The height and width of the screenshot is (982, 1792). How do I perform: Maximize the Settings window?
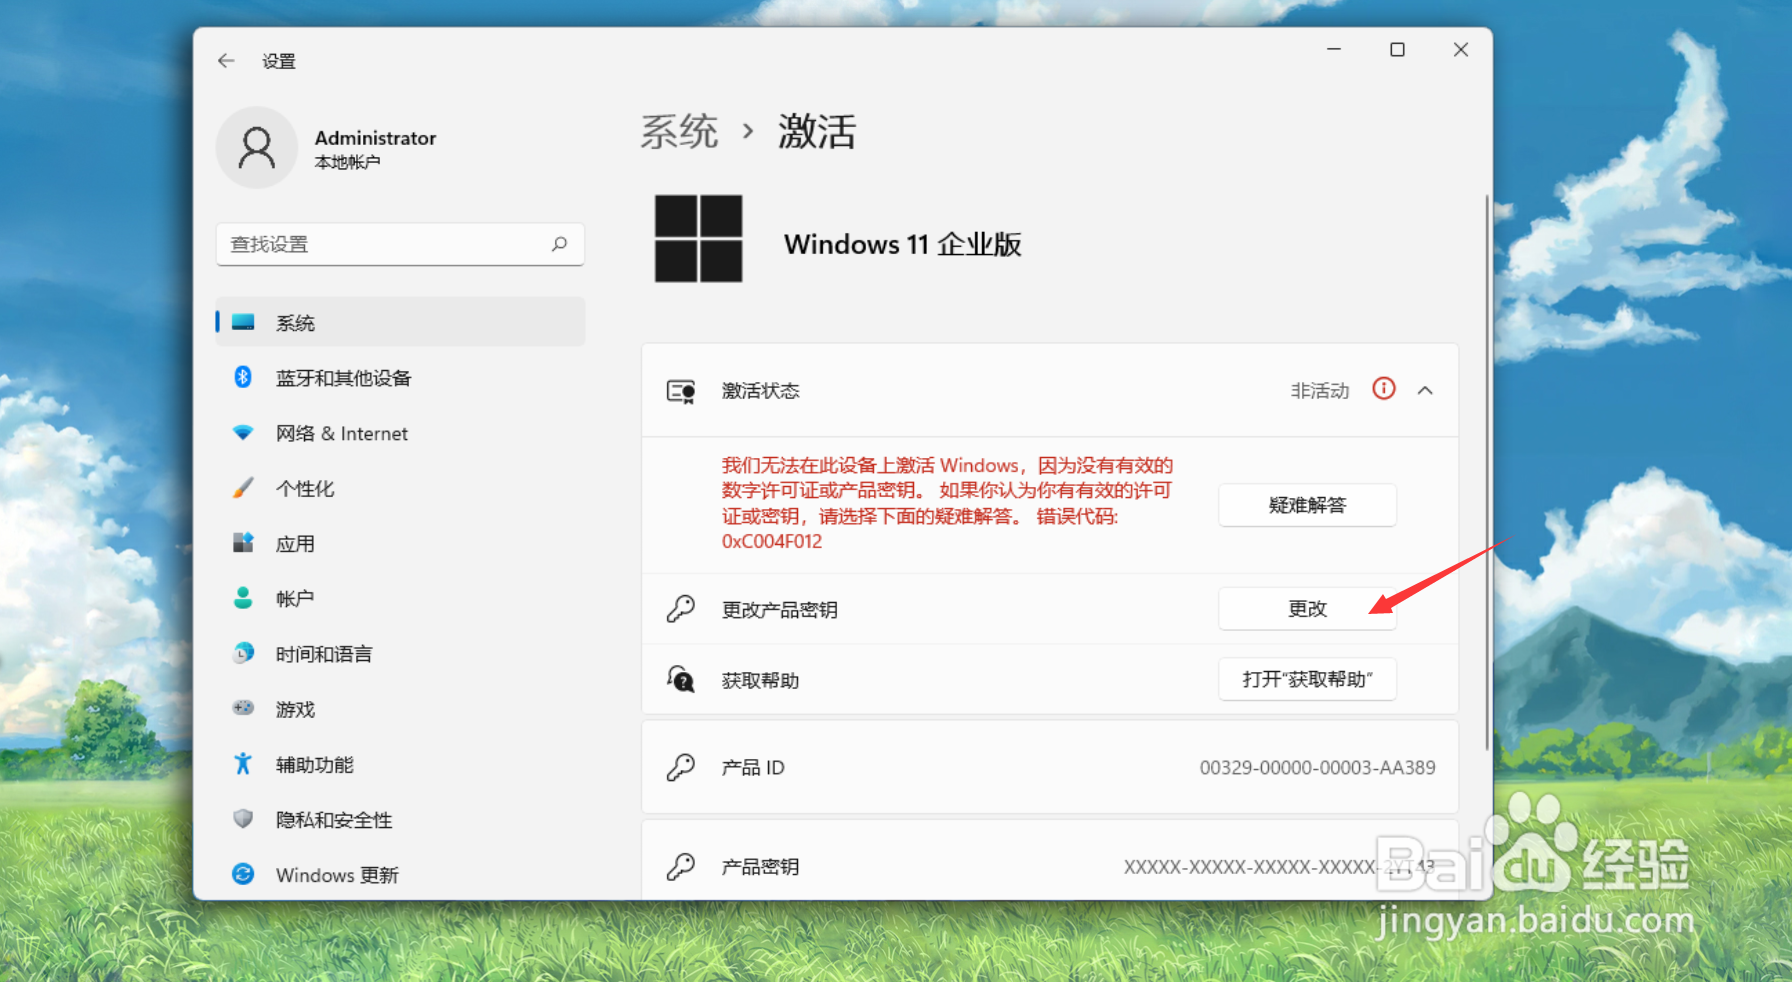pyautogui.click(x=1397, y=50)
